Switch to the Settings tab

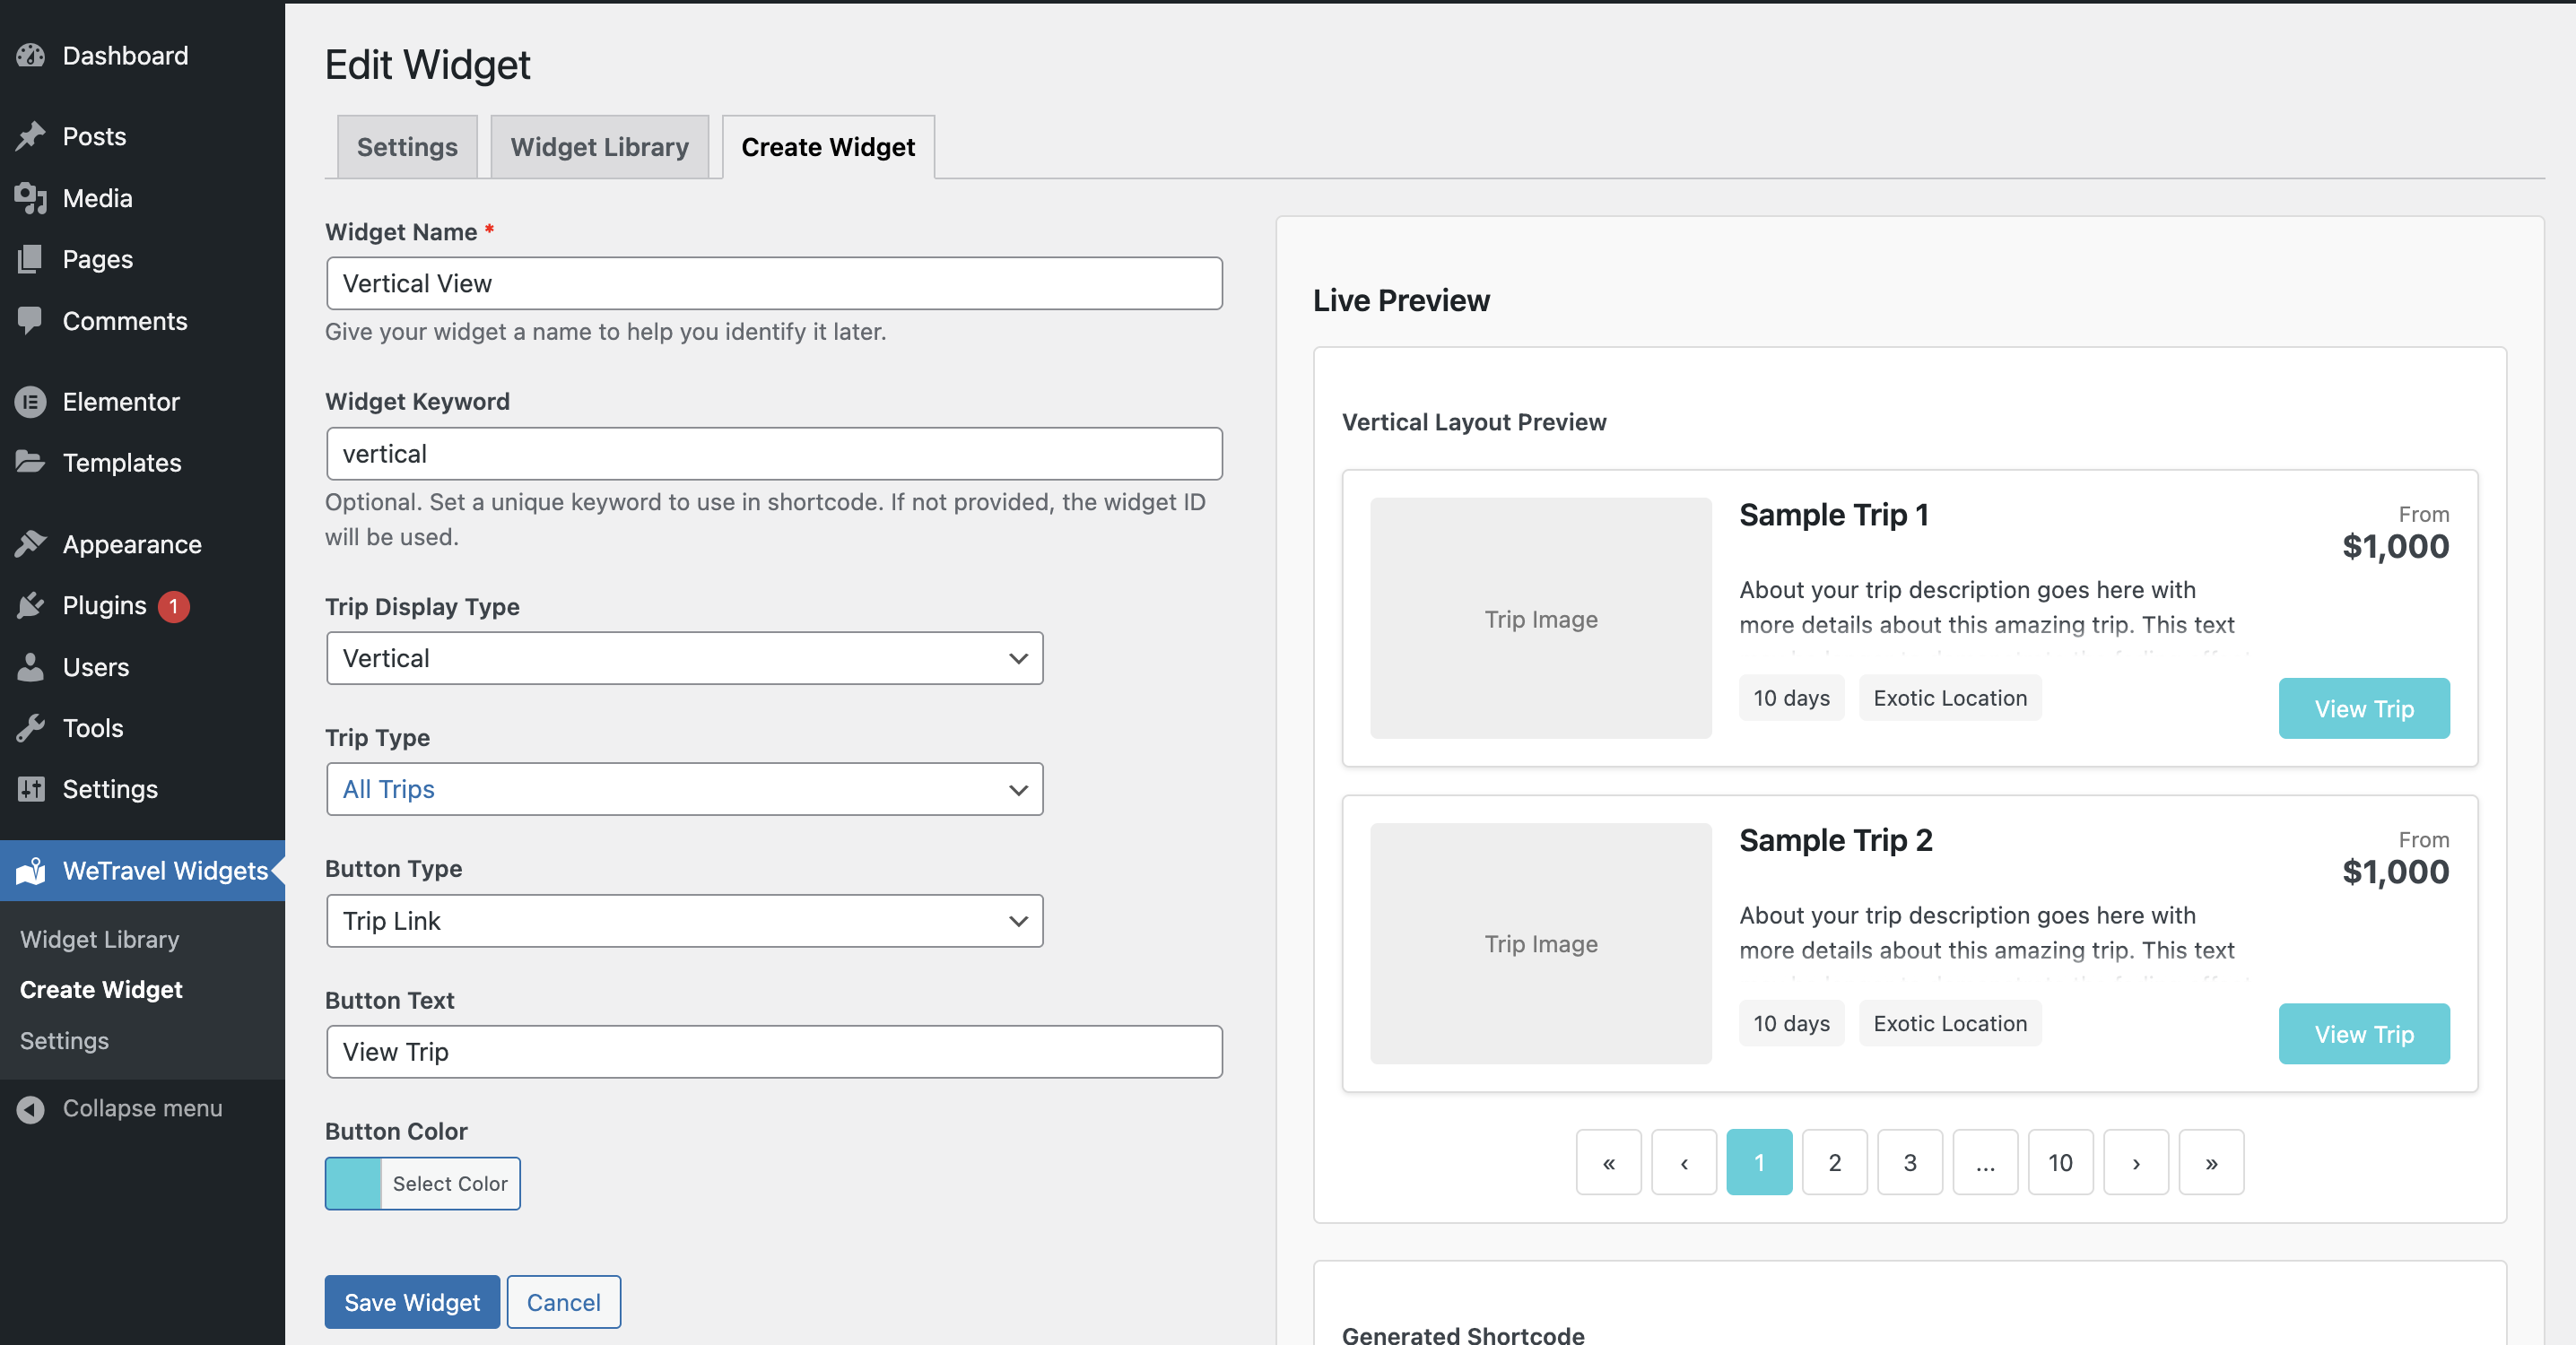point(407,147)
